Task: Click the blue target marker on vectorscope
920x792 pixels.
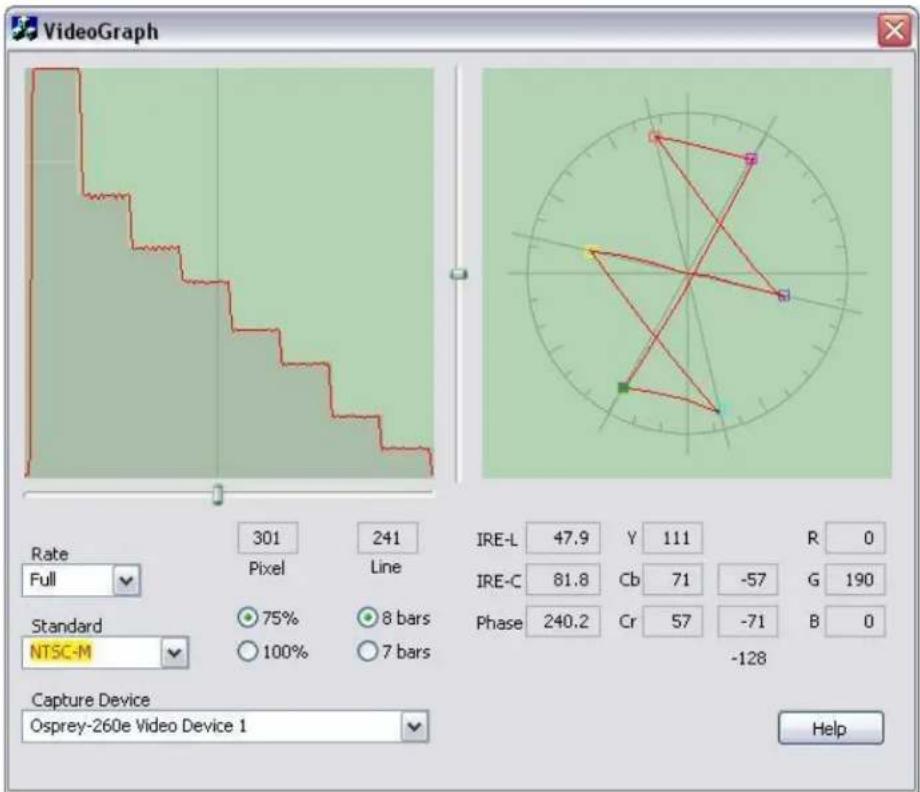Action: [x=784, y=295]
